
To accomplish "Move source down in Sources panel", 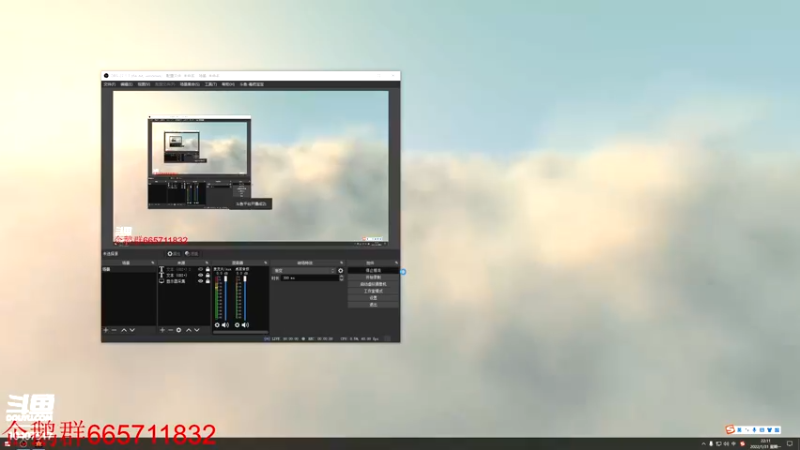I will pyautogui.click(x=197, y=330).
